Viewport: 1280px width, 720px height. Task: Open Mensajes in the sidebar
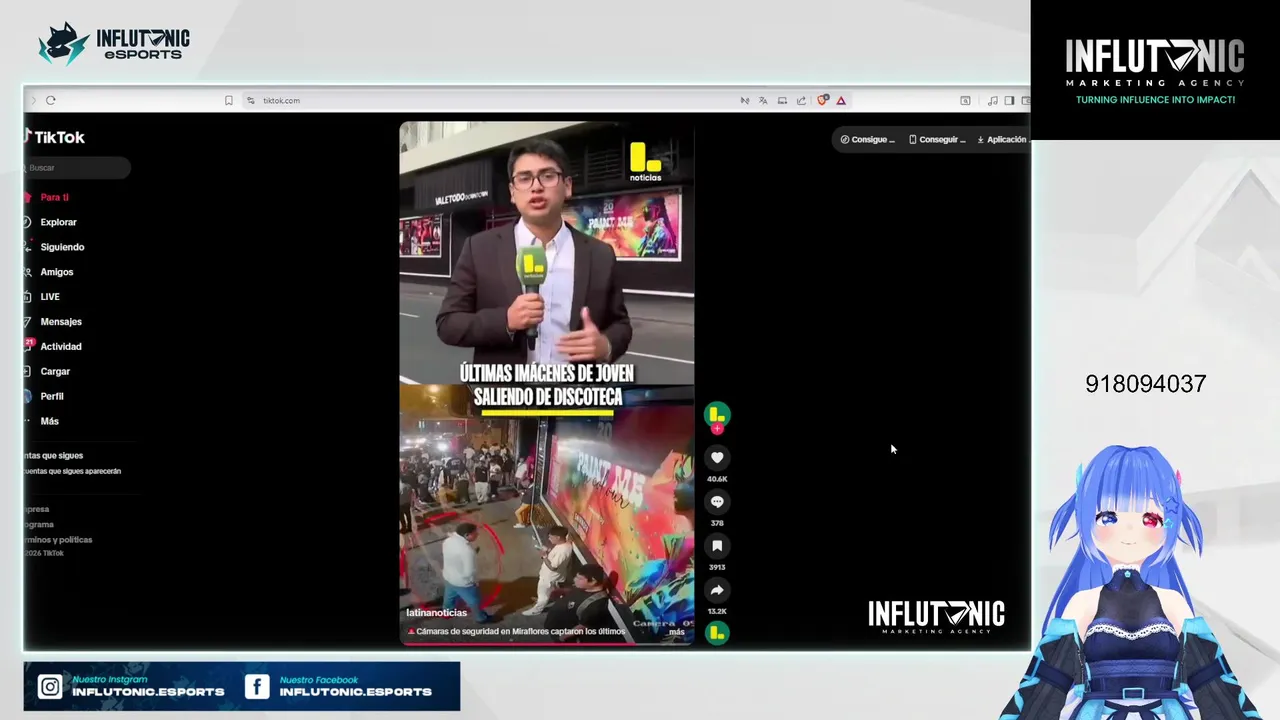[61, 322]
